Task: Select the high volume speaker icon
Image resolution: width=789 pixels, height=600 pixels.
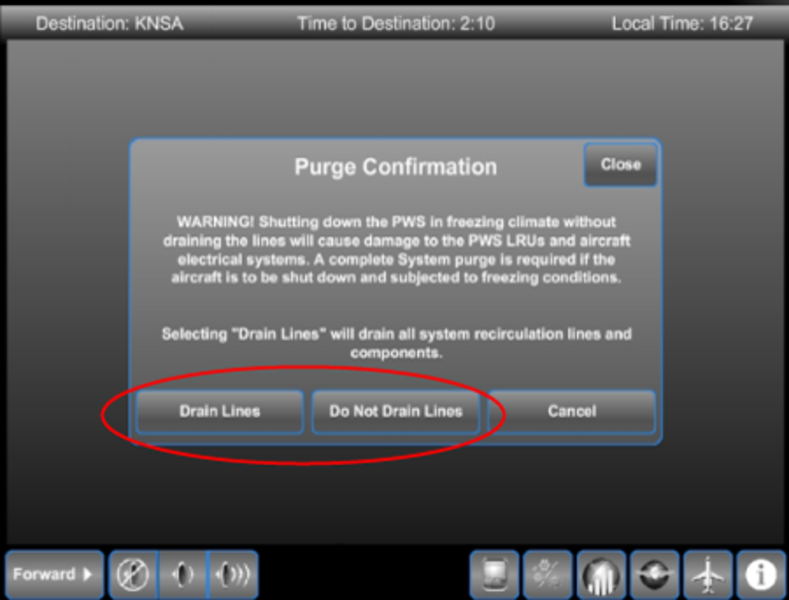Action: pyautogui.click(x=232, y=574)
